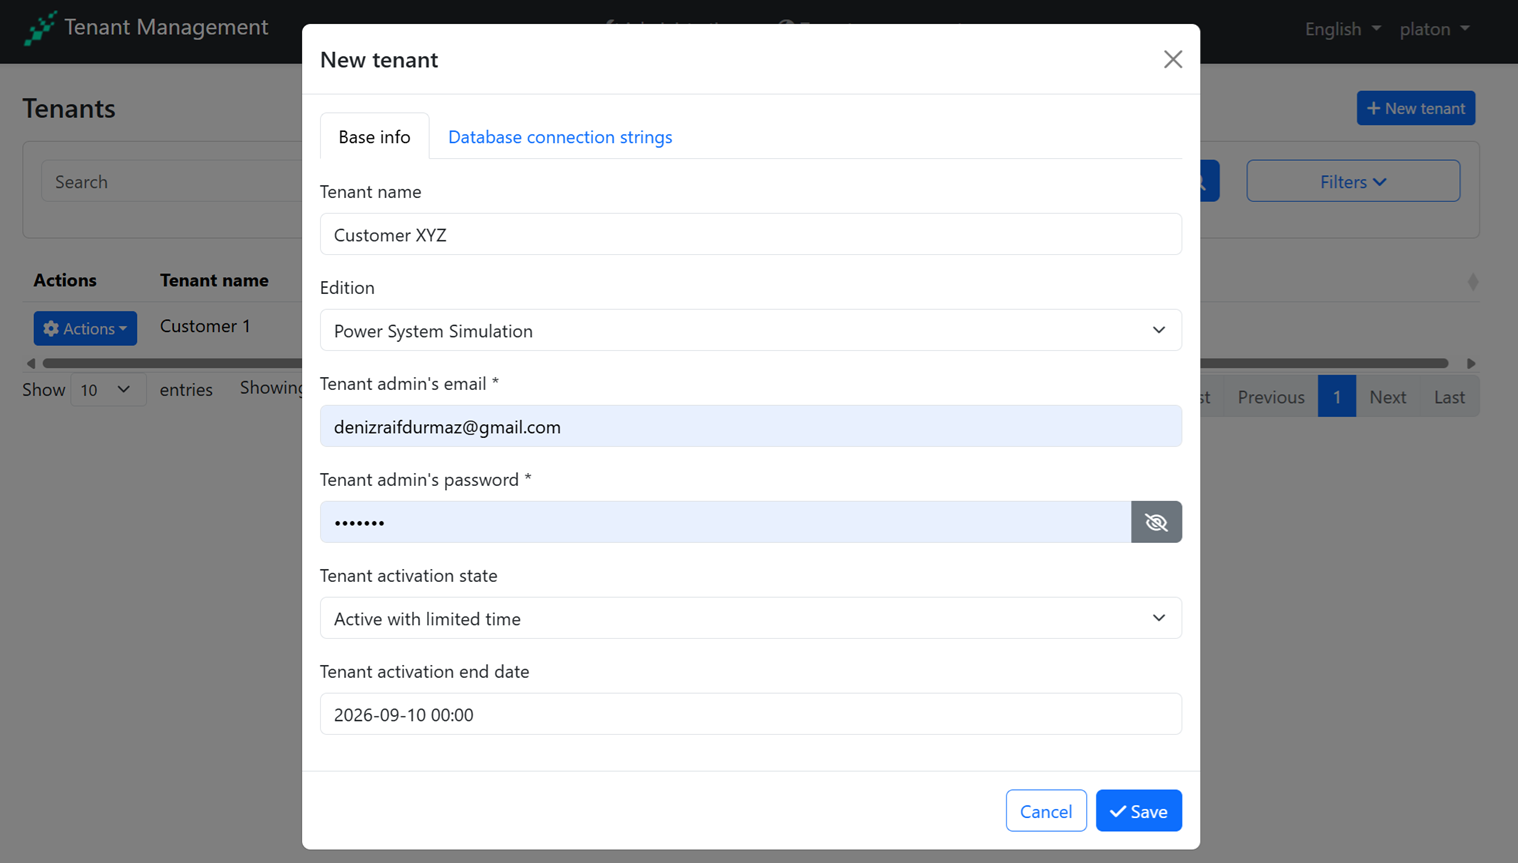1518x863 pixels.
Task: Click the Tenant name input field
Action: point(750,235)
